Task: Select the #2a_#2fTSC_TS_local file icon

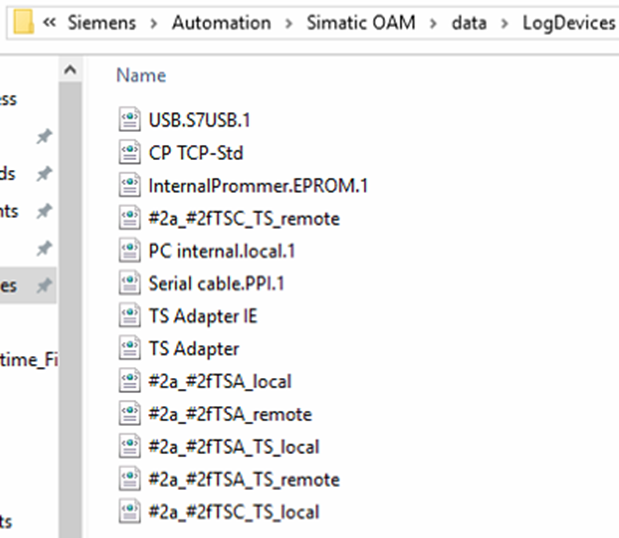Action: click(129, 512)
